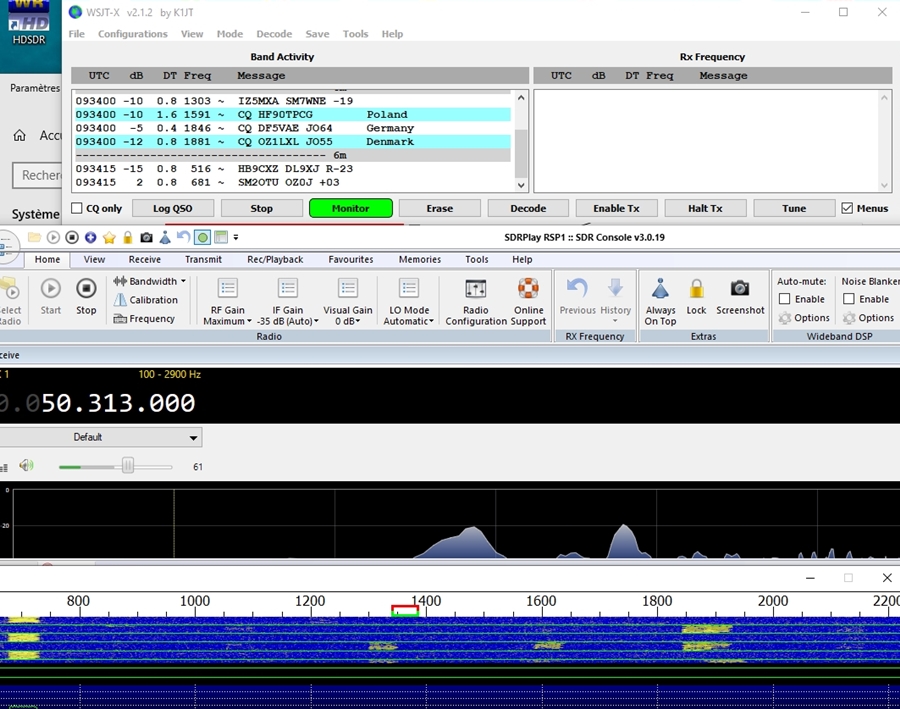
Task: Click the folder icon in SDR Console quick toolbar
Action: (x=34, y=237)
